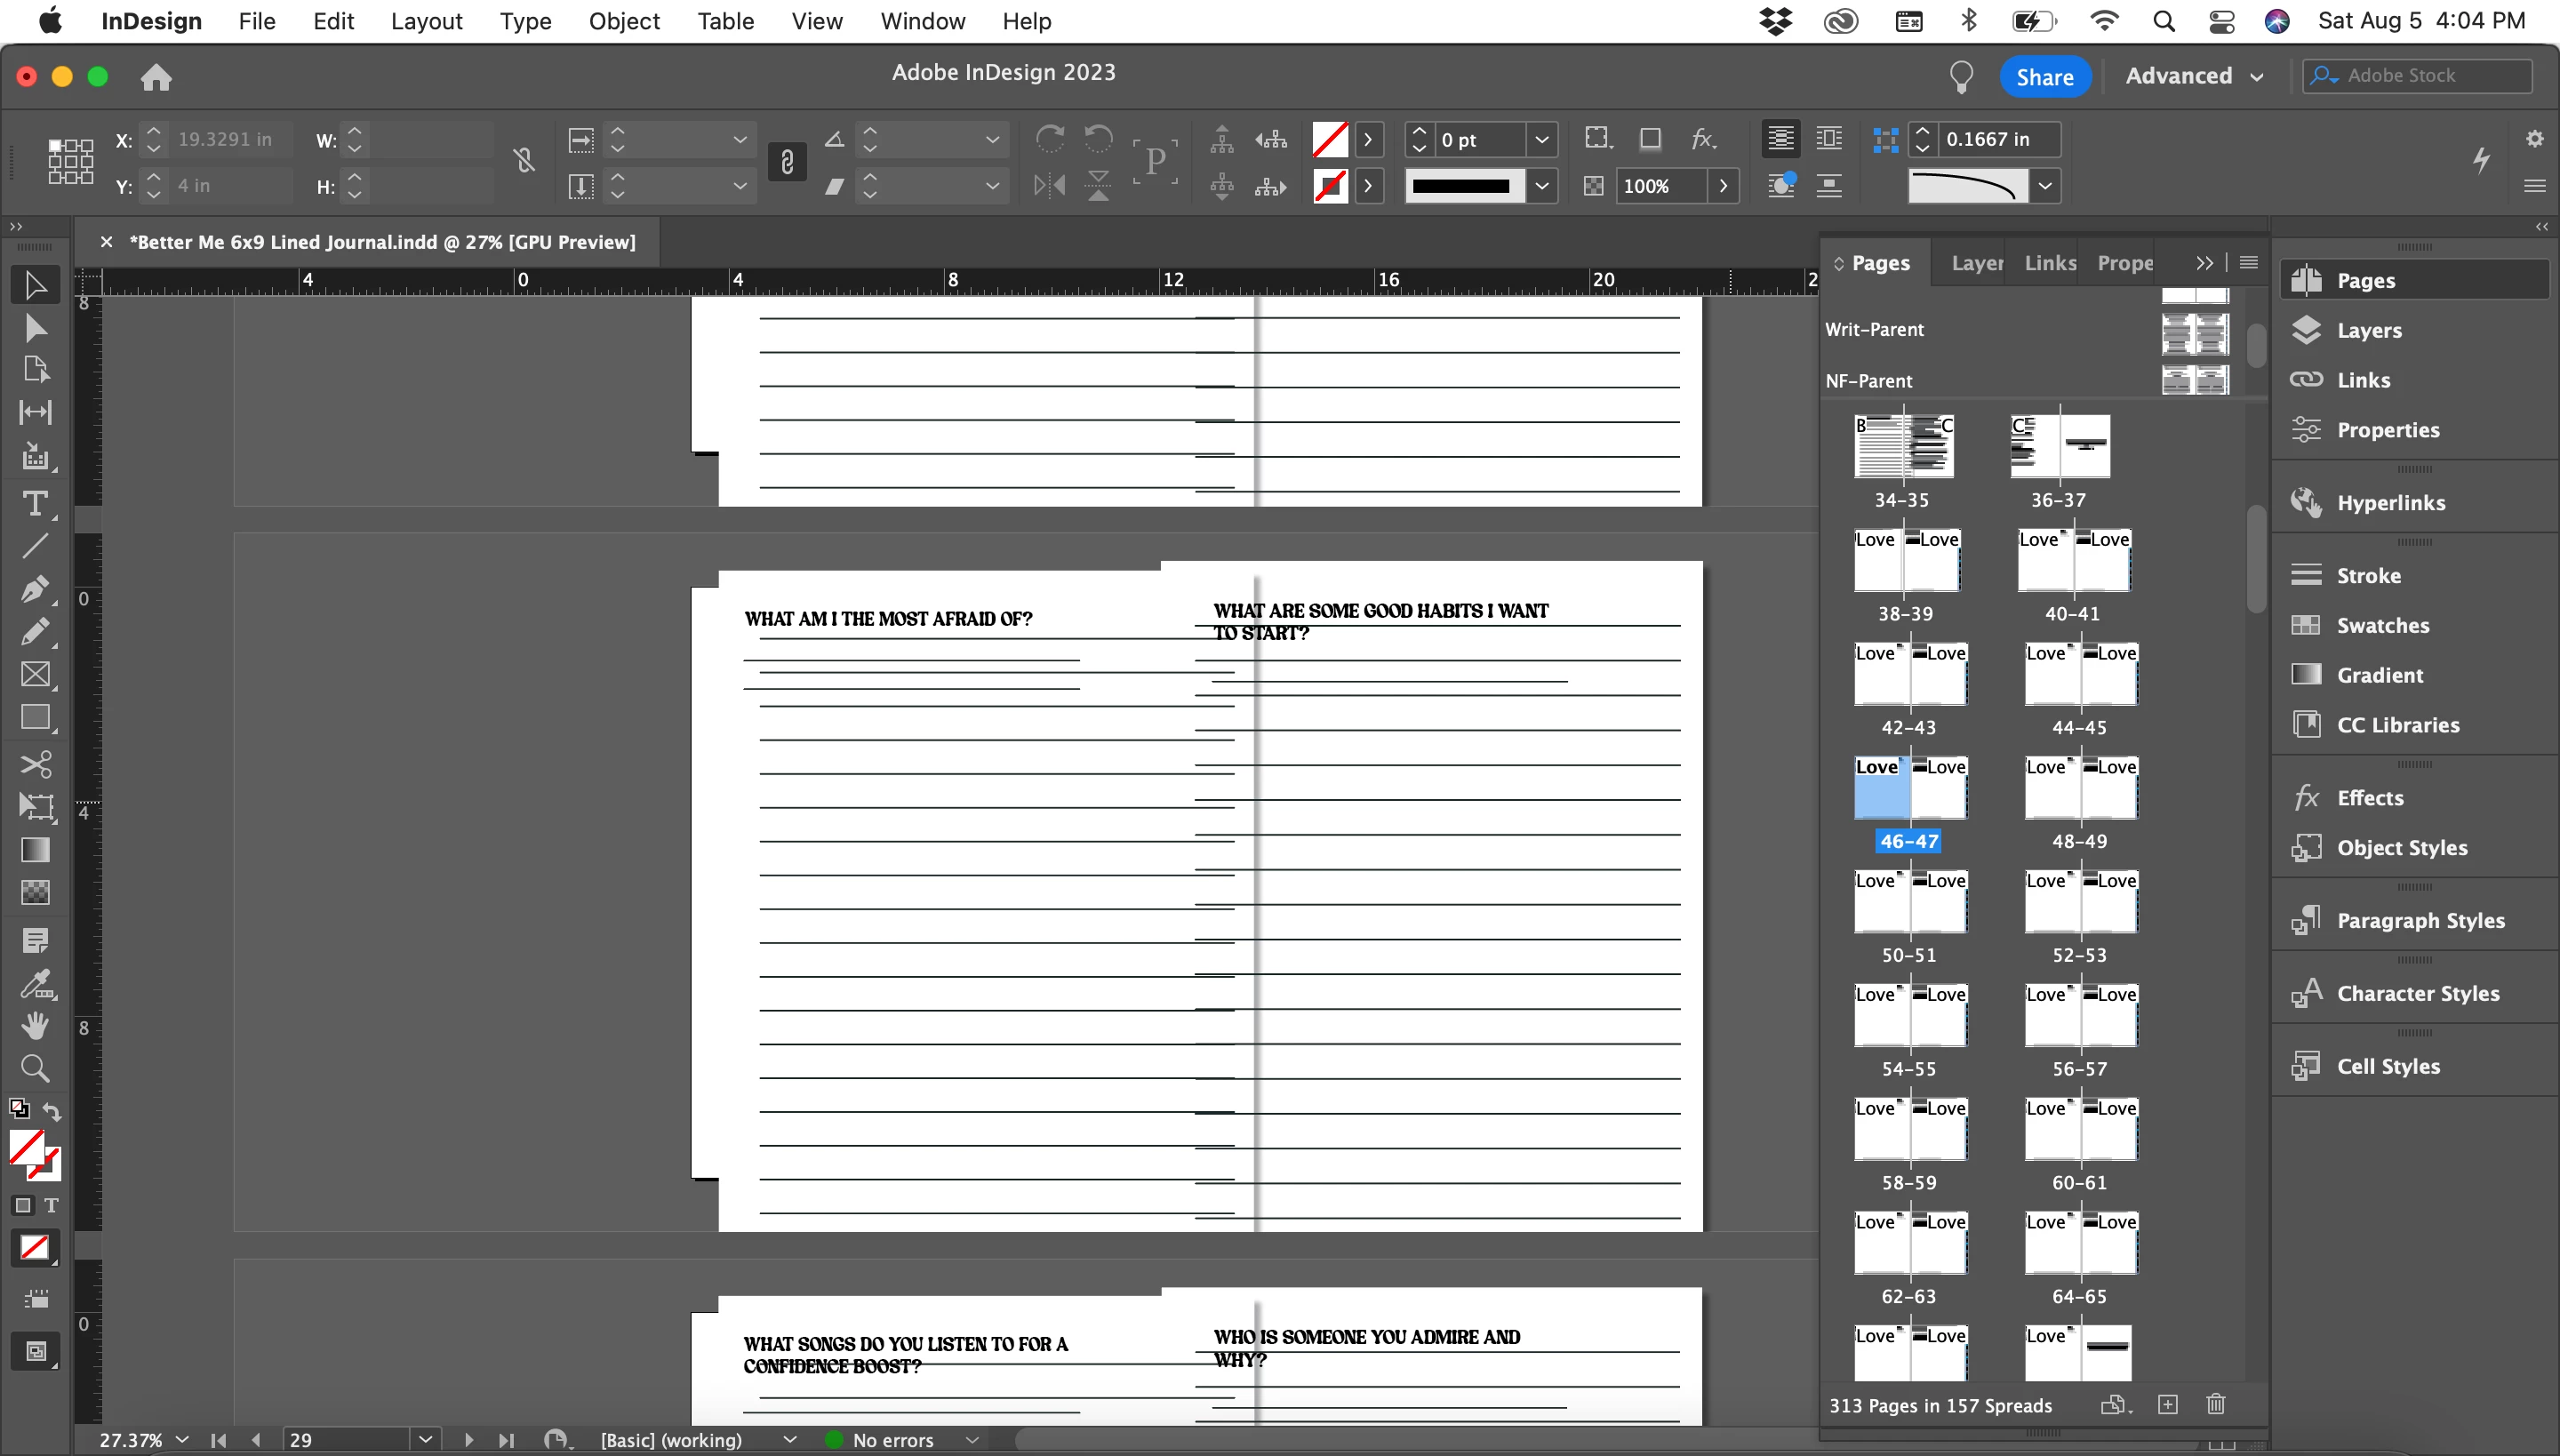Select the Hand tool
The image size is (2560, 1456).
(x=35, y=1026)
